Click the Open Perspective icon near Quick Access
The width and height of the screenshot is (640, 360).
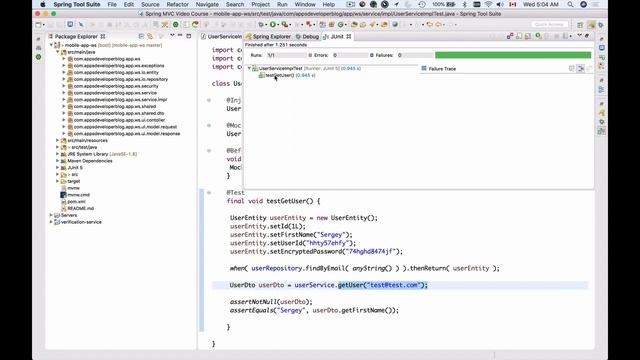point(580,25)
